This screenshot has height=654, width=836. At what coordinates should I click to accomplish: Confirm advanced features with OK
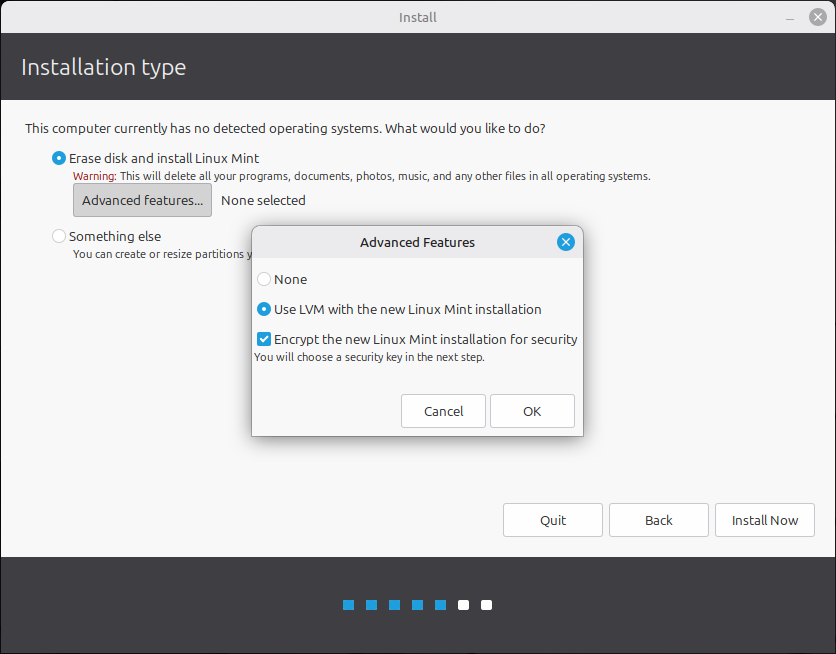click(532, 411)
